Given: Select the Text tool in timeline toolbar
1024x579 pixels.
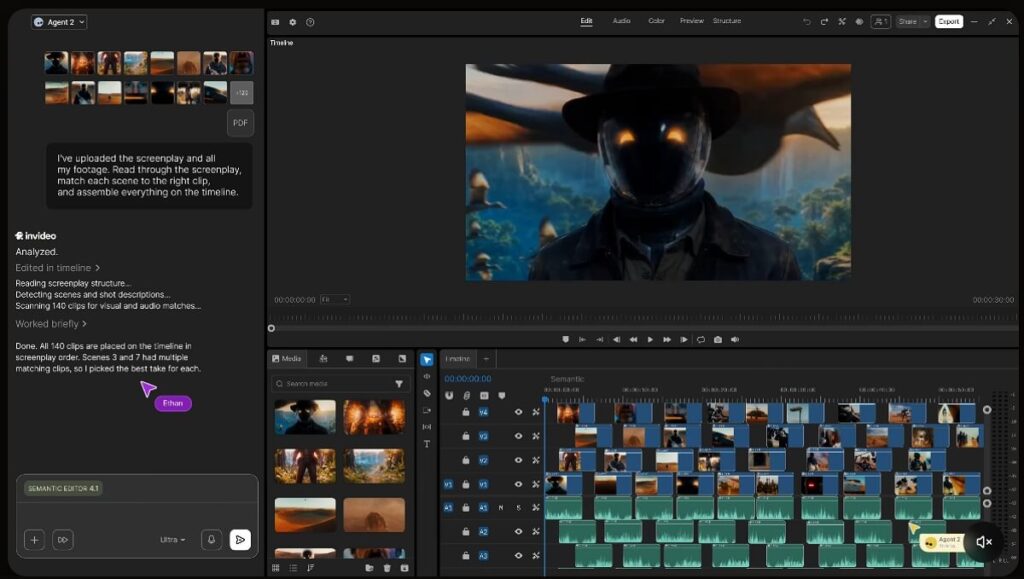Looking at the screenshot, I should [426, 444].
